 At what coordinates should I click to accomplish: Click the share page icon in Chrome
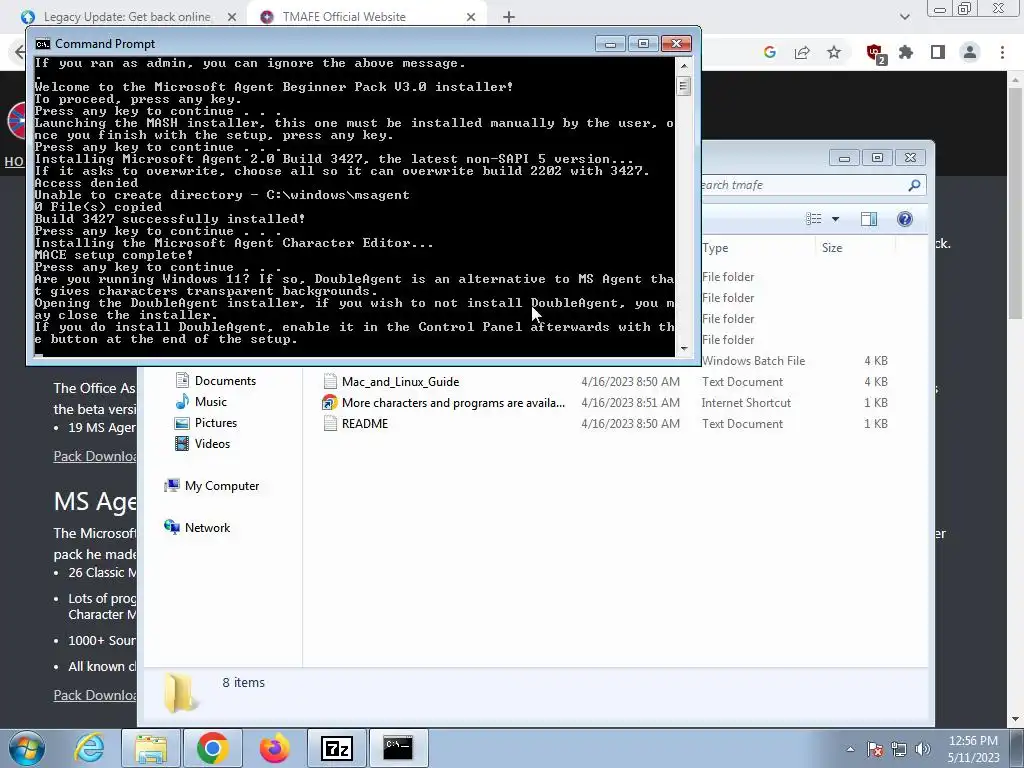802,52
